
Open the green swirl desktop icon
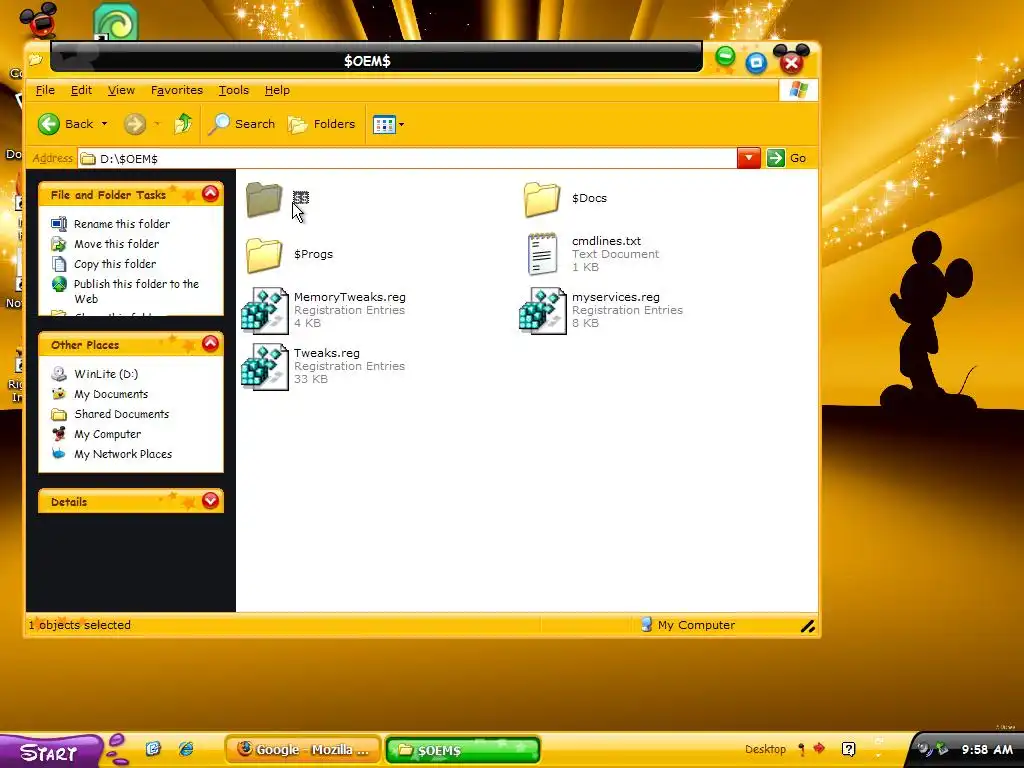pyautogui.click(x=116, y=22)
